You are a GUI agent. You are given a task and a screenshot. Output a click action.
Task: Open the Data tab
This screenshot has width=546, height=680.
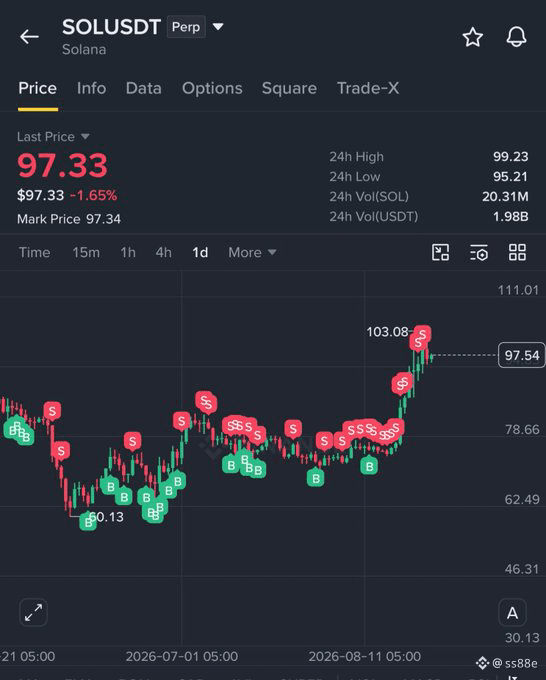144,88
